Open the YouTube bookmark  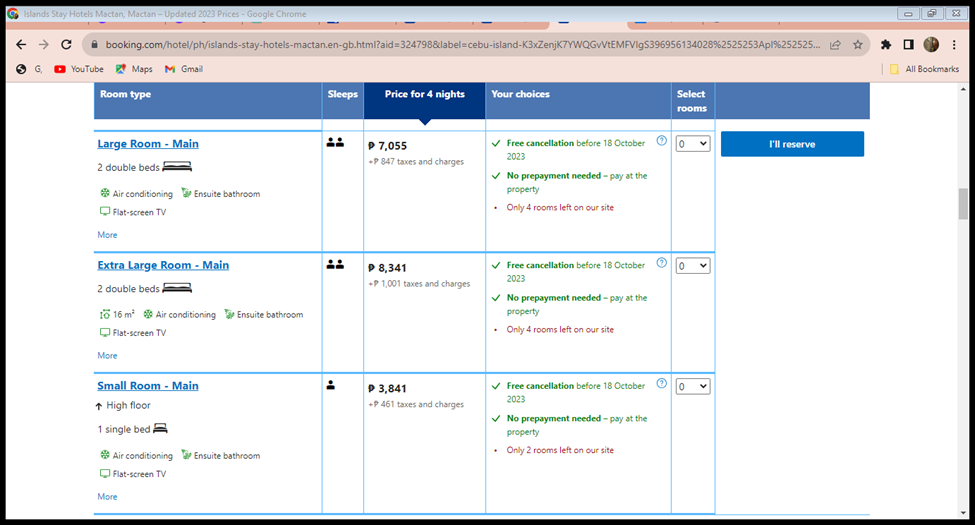(x=79, y=69)
